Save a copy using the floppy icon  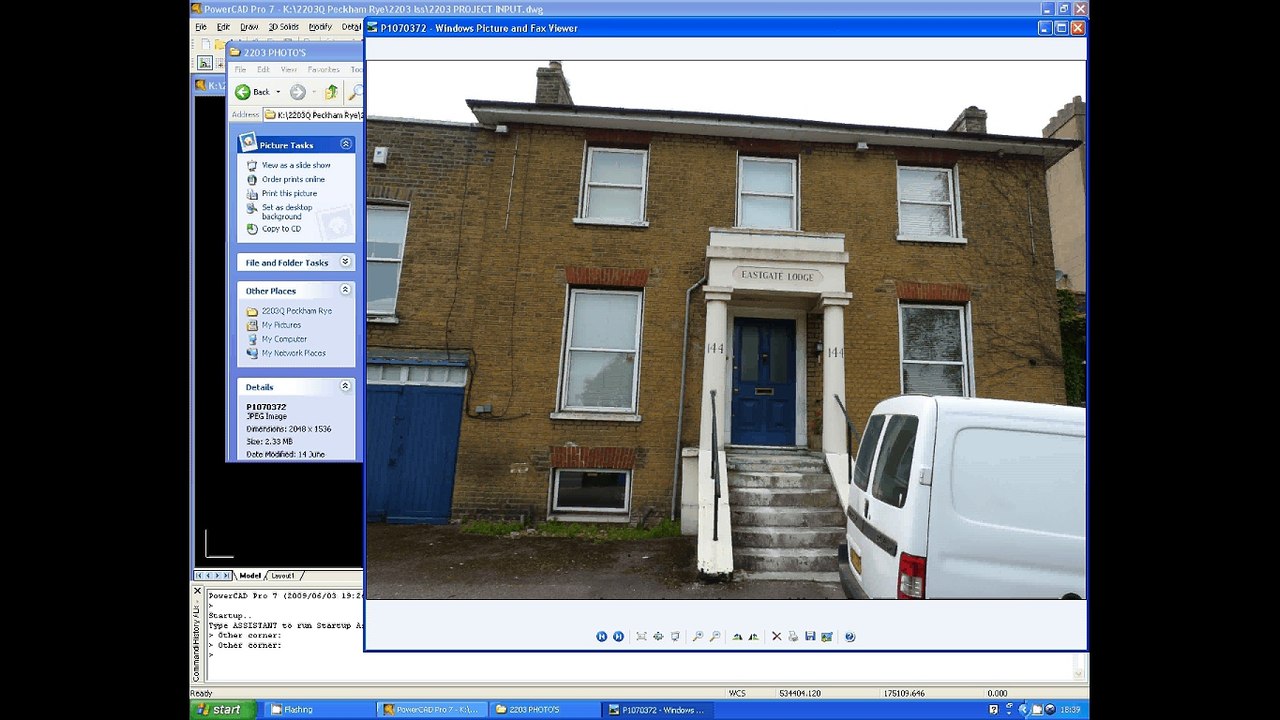(810, 636)
